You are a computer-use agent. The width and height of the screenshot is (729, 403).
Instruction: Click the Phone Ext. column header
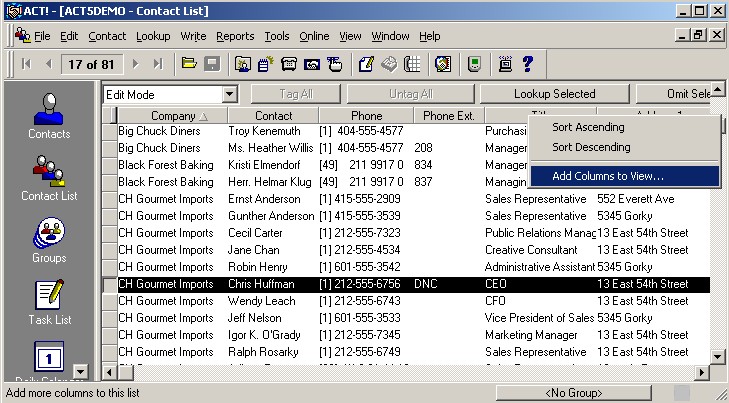pyautogui.click(x=449, y=116)
